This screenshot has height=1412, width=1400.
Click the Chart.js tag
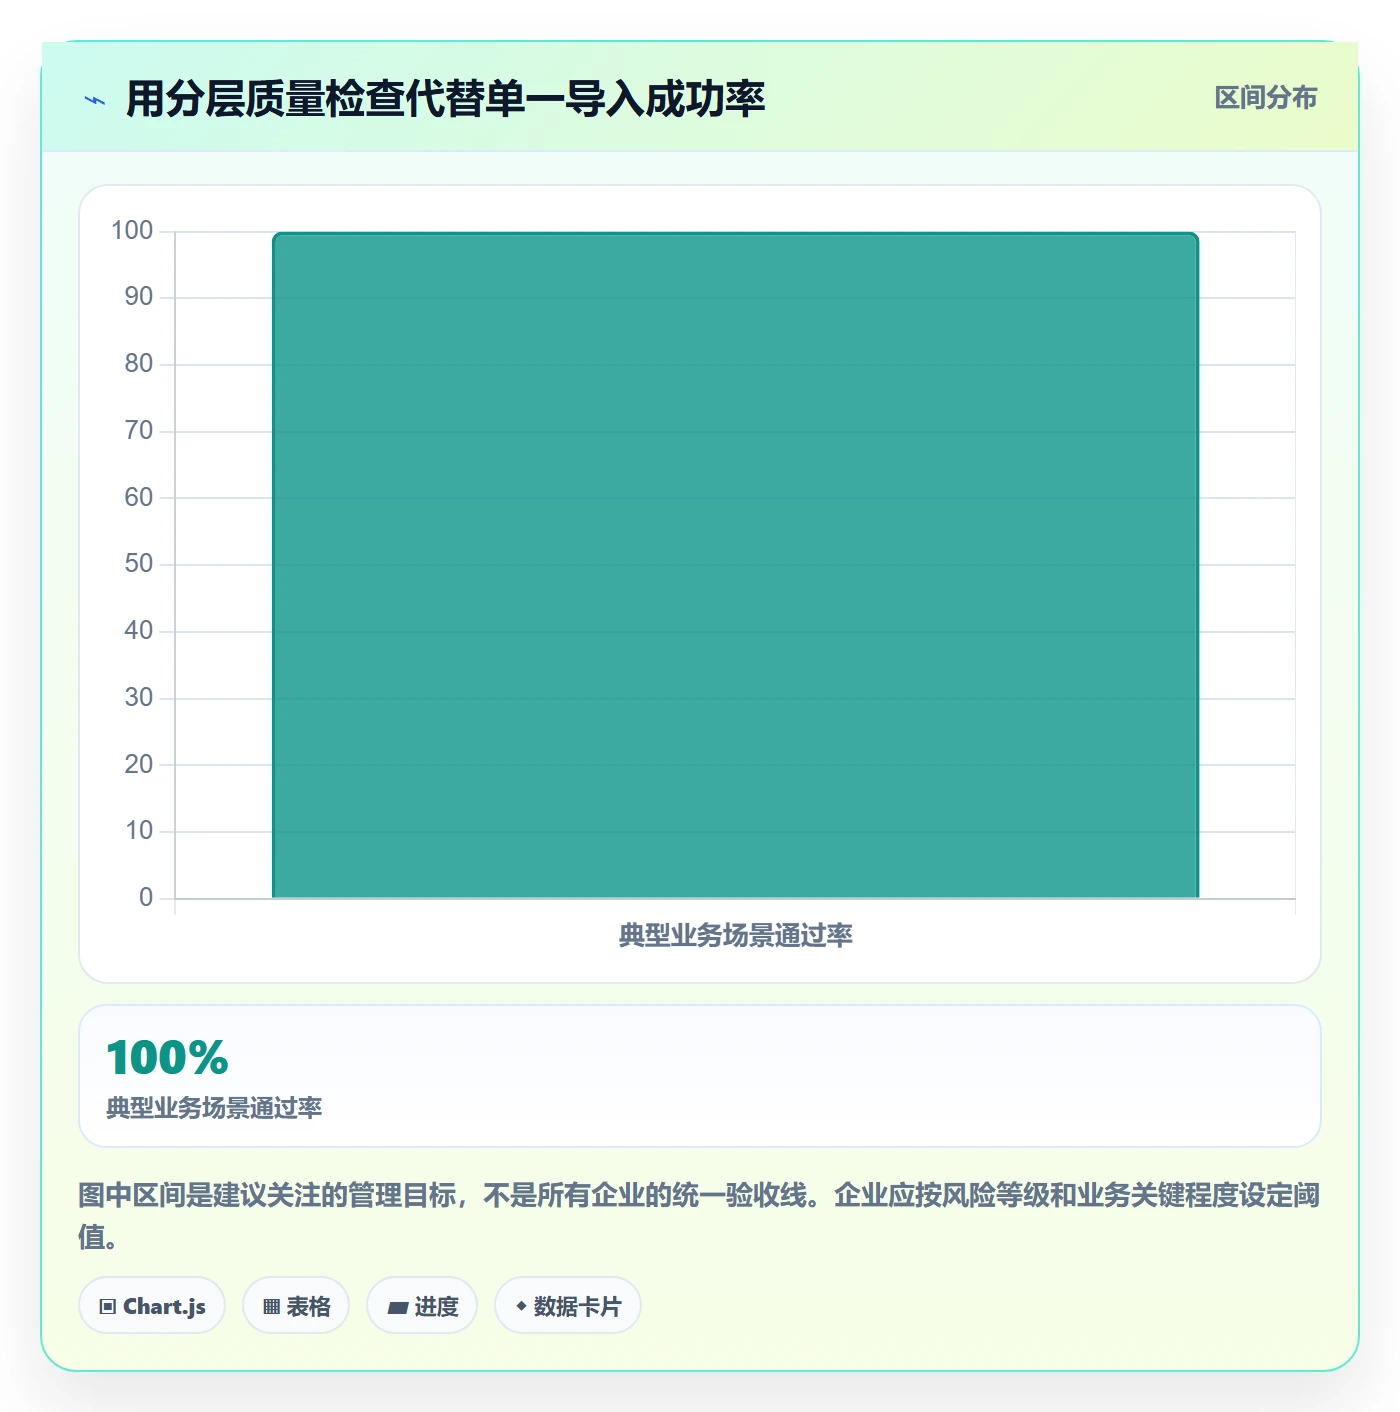(152, 1306)
